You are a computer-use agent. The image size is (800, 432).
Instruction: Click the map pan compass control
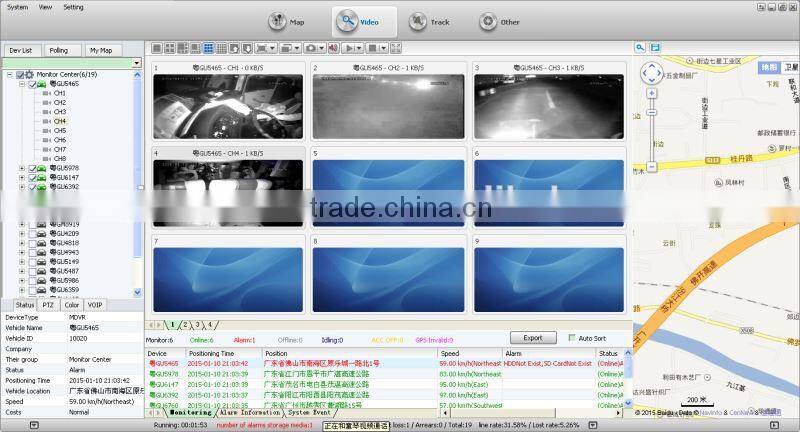(x=652, y=73)
